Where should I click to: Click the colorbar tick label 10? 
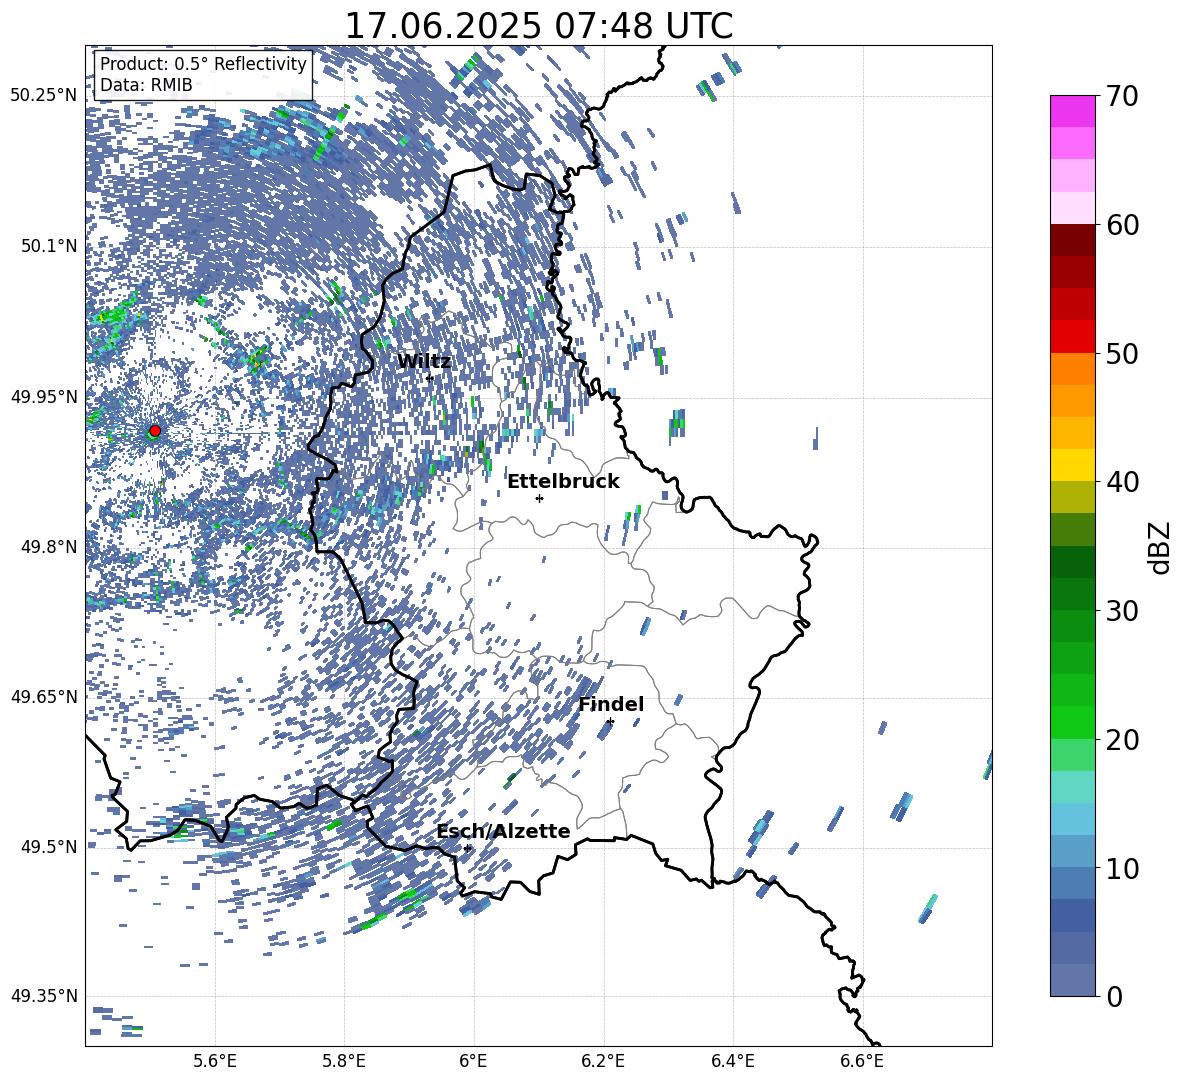(1122, 868)
